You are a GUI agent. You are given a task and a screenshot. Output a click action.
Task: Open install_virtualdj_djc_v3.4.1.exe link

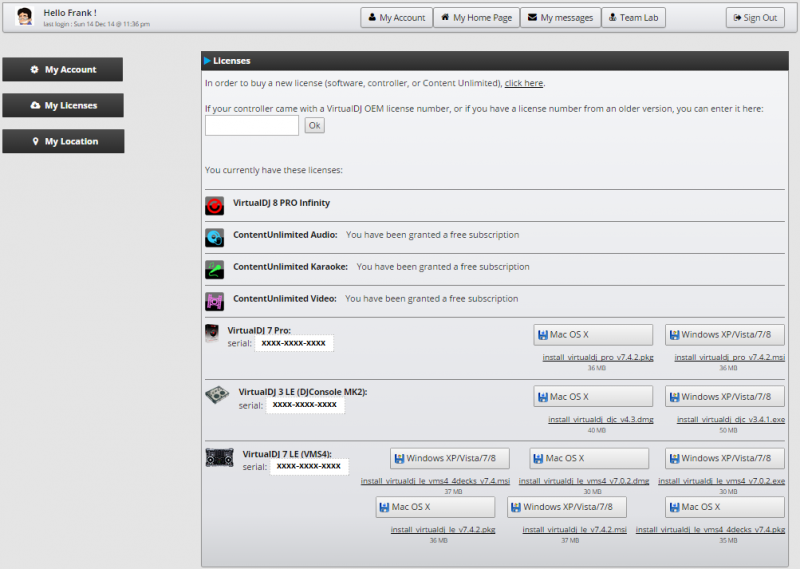(731, 419)
